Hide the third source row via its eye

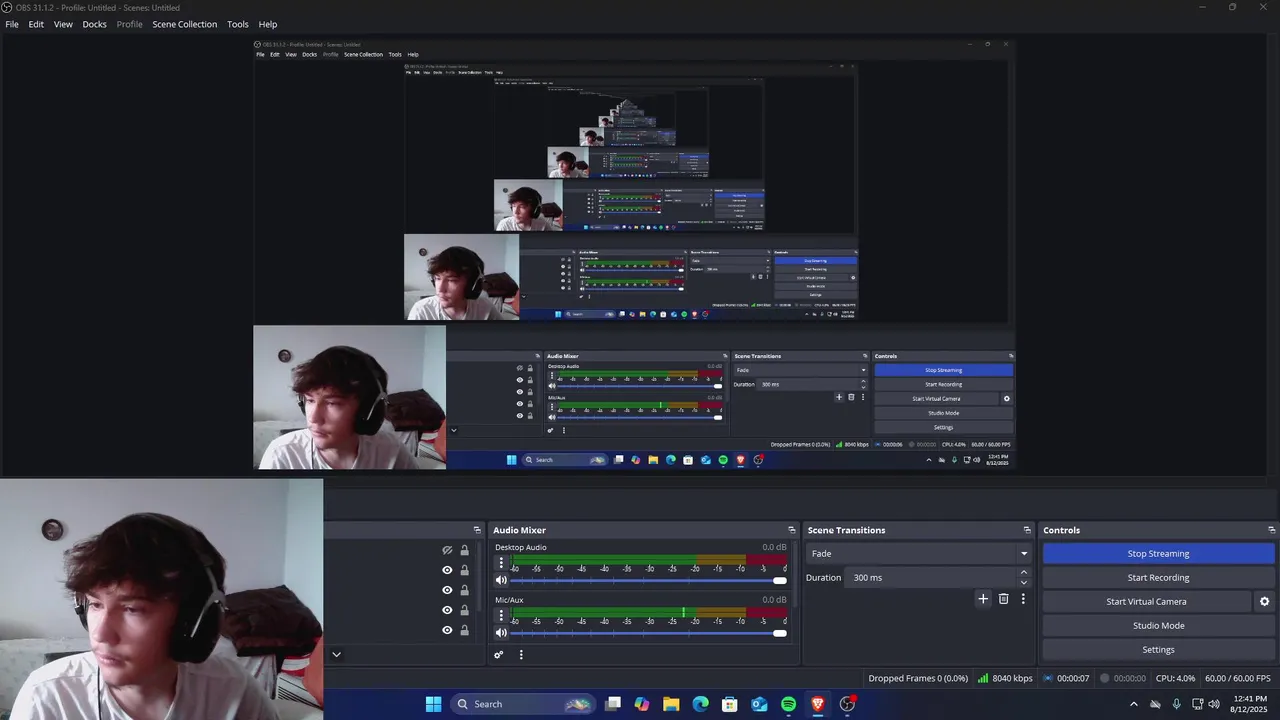coord(447,590)
